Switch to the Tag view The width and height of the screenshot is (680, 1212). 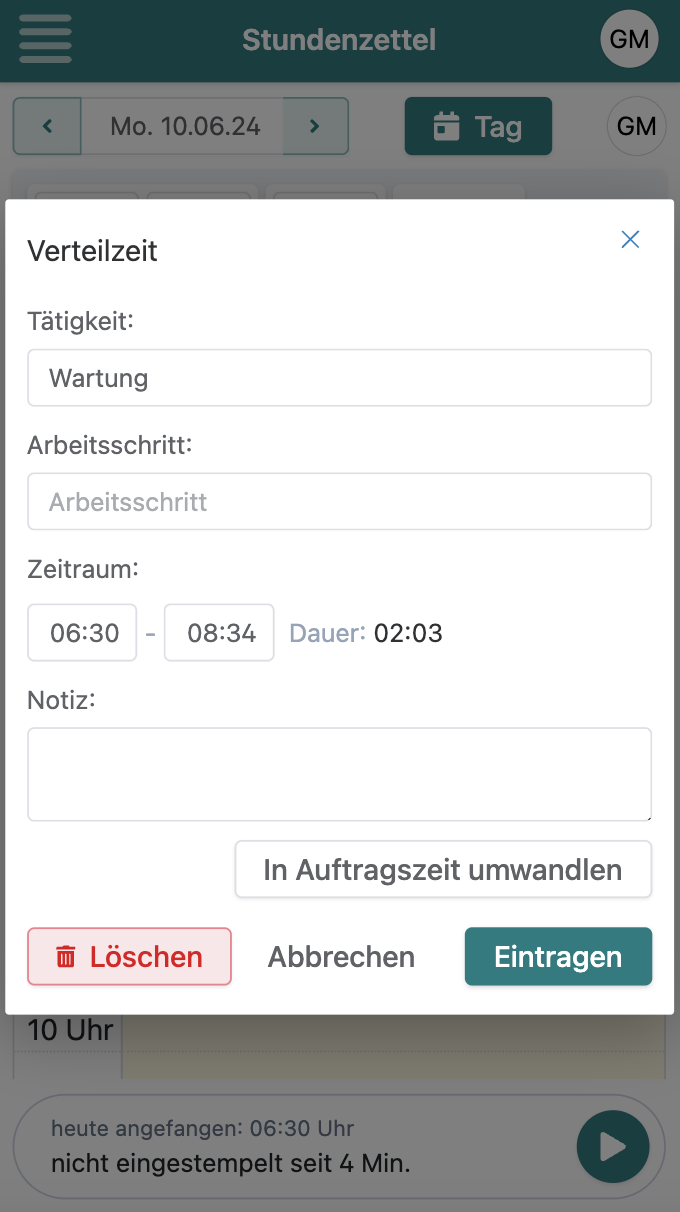pos(478,126)
